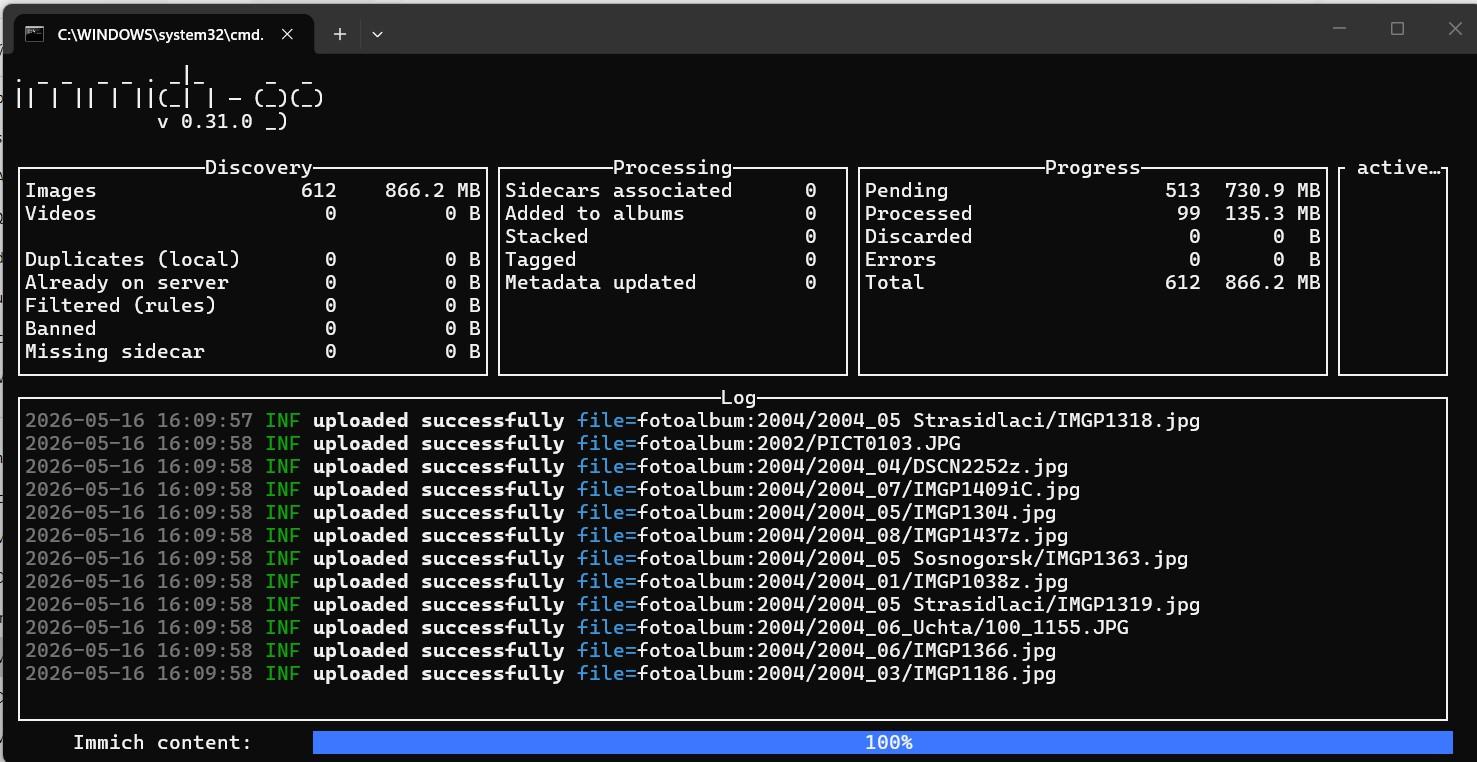Click the log line for IMGP1409iC.jpg
The height and width of the screenshot is (762, 1477).
coord(552,489)
